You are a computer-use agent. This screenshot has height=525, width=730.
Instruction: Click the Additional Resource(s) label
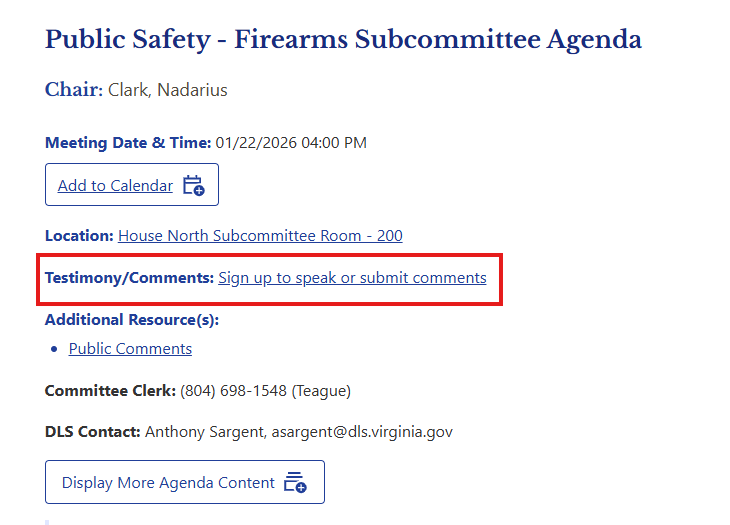(x=131, y=320)
